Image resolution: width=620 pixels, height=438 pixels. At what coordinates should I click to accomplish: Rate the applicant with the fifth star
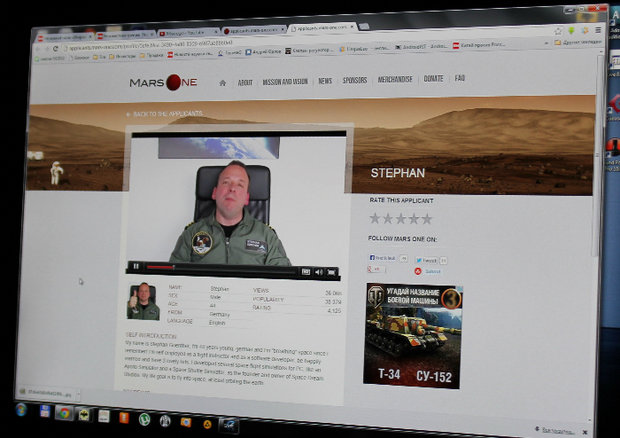click(427, 218)
